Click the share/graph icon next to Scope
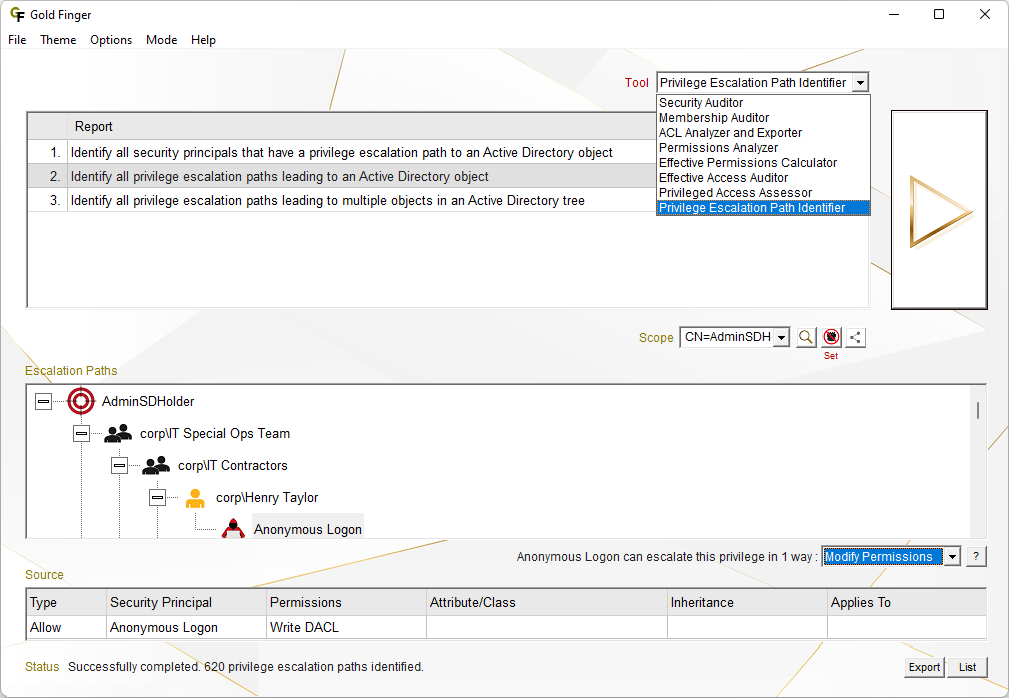The height and width of the screenshot is (698, 1009). [855, 337]
